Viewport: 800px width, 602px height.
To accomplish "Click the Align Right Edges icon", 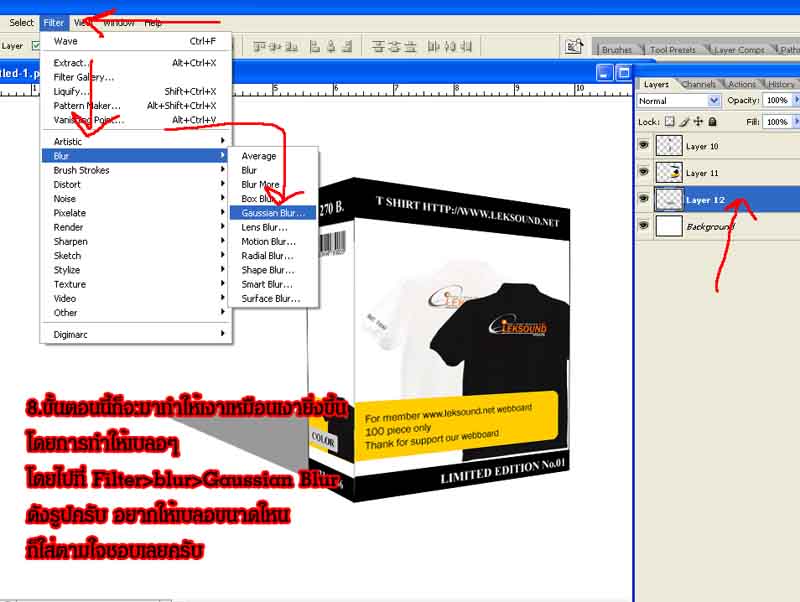I will tap(347, 47).
